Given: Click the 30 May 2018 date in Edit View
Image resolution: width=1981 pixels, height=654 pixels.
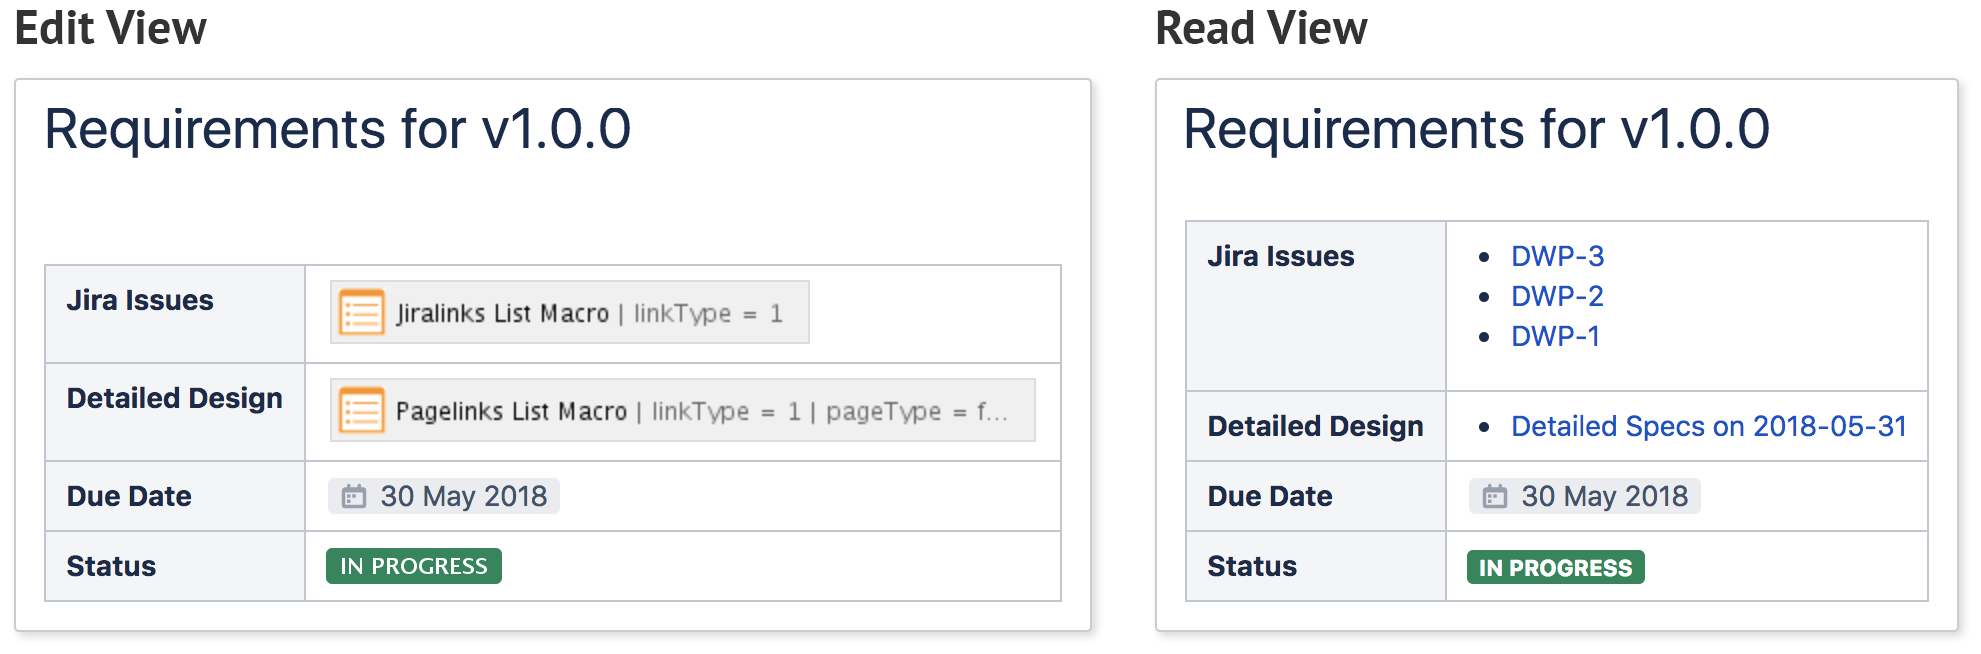Looking at the screenshot, I should tap(463, 497).
